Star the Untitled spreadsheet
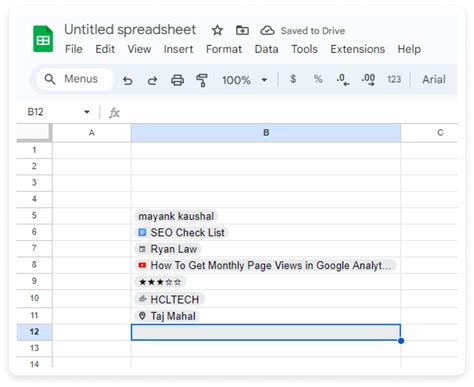Screen dimensions: 474x387 217,30
